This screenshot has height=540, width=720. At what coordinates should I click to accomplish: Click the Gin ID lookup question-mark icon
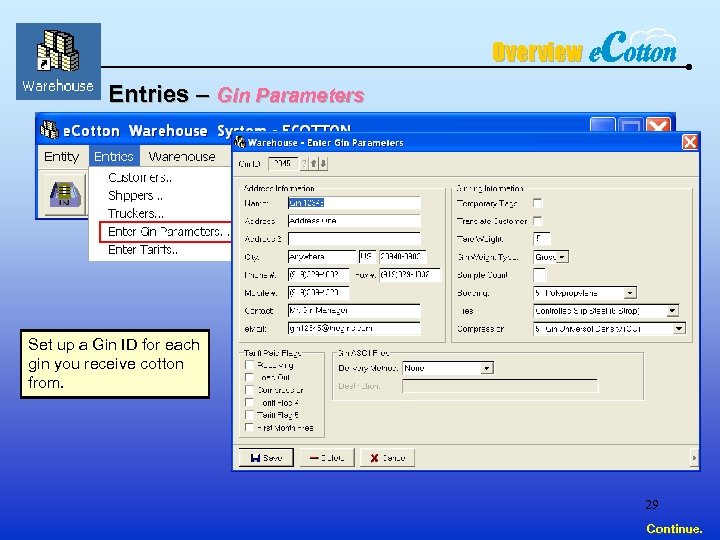point(304,163)
